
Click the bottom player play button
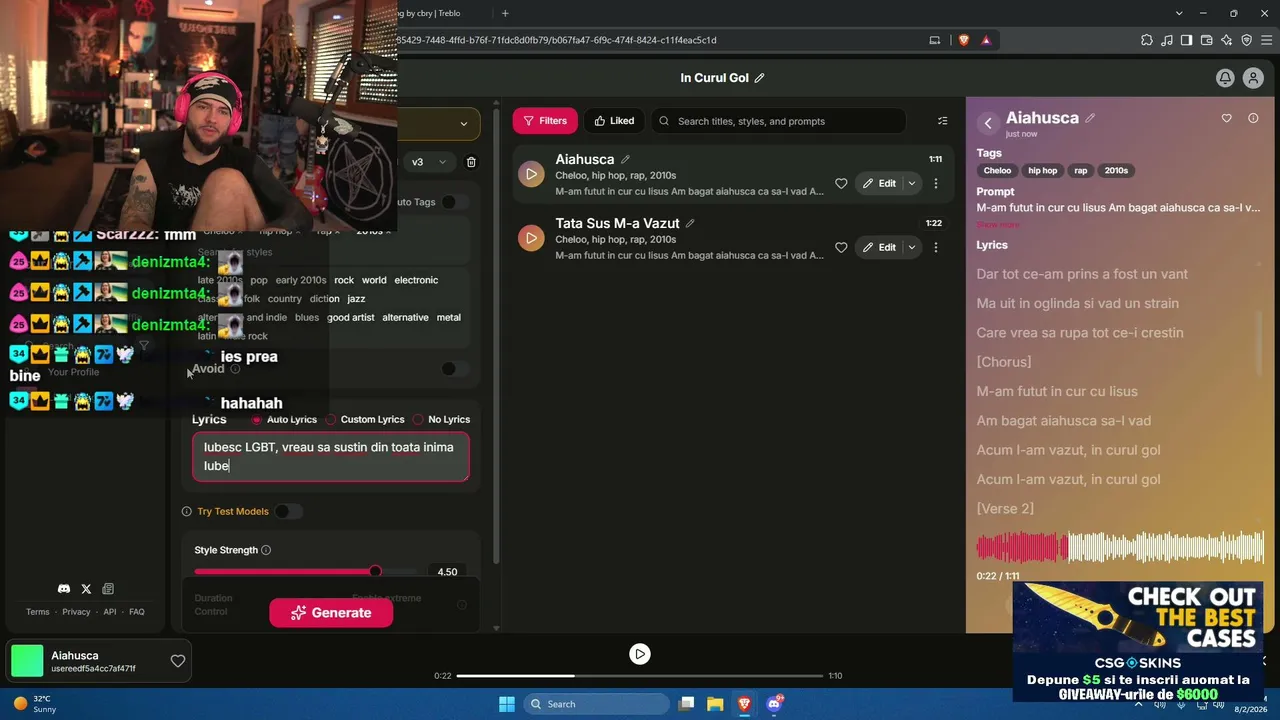640,654
